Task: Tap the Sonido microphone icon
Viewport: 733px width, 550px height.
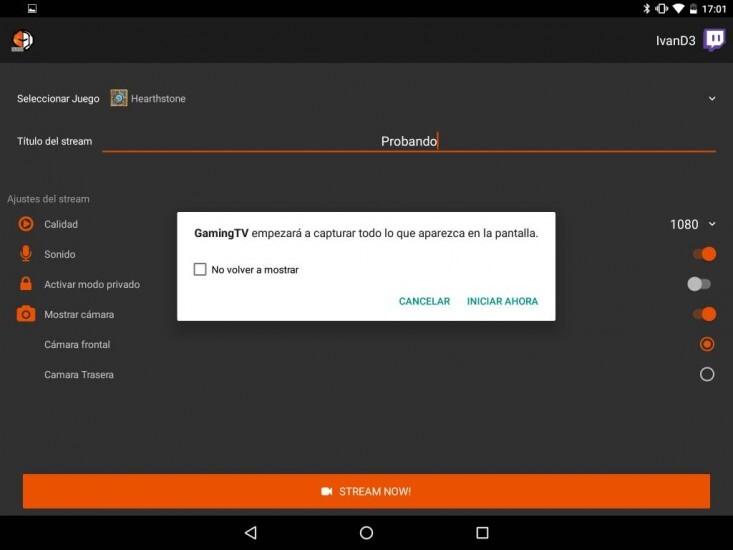Action: (26, 254)
